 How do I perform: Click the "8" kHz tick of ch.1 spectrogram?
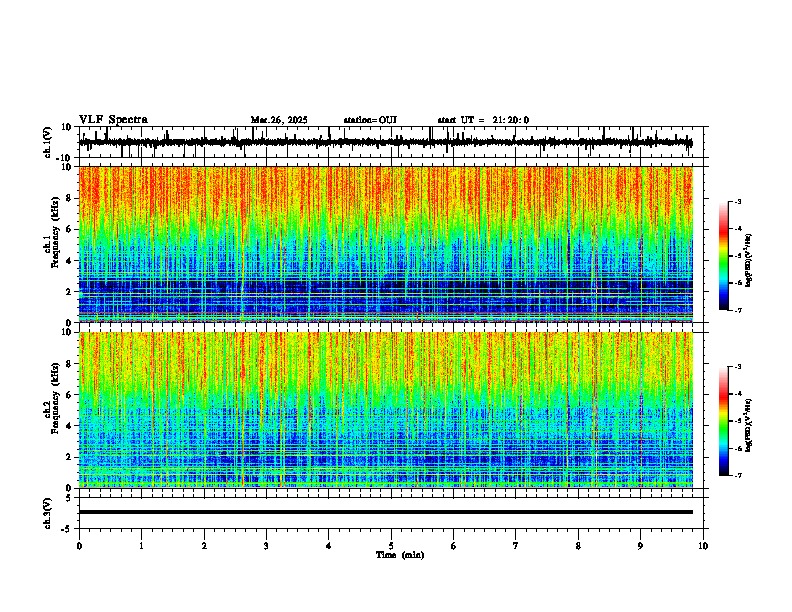coord(70,198)
